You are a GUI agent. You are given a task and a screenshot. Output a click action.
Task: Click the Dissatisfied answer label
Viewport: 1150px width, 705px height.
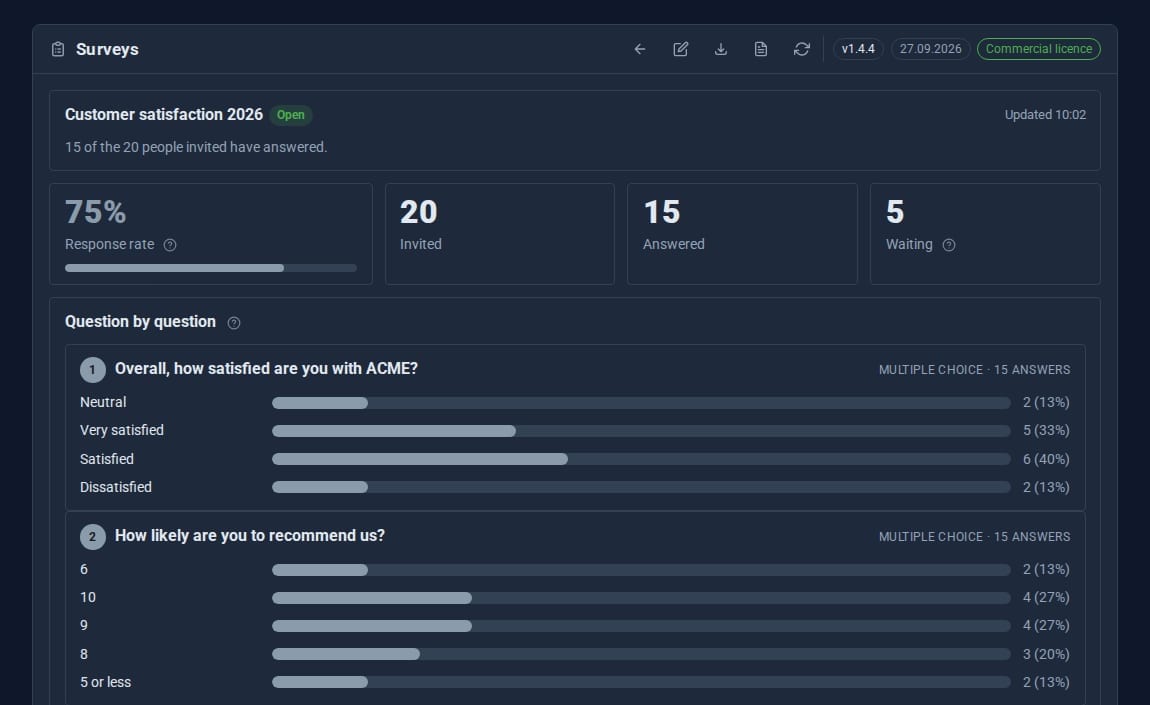click(116, 487)
